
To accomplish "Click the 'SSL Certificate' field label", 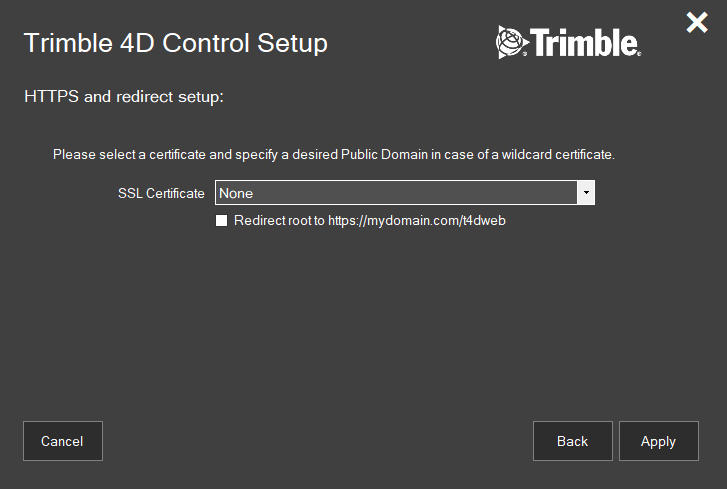I will point(161,193).
